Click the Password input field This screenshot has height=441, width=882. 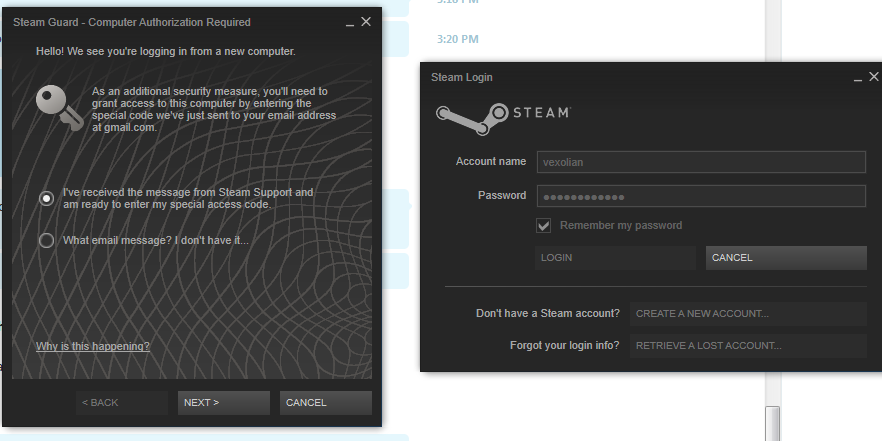701,196
